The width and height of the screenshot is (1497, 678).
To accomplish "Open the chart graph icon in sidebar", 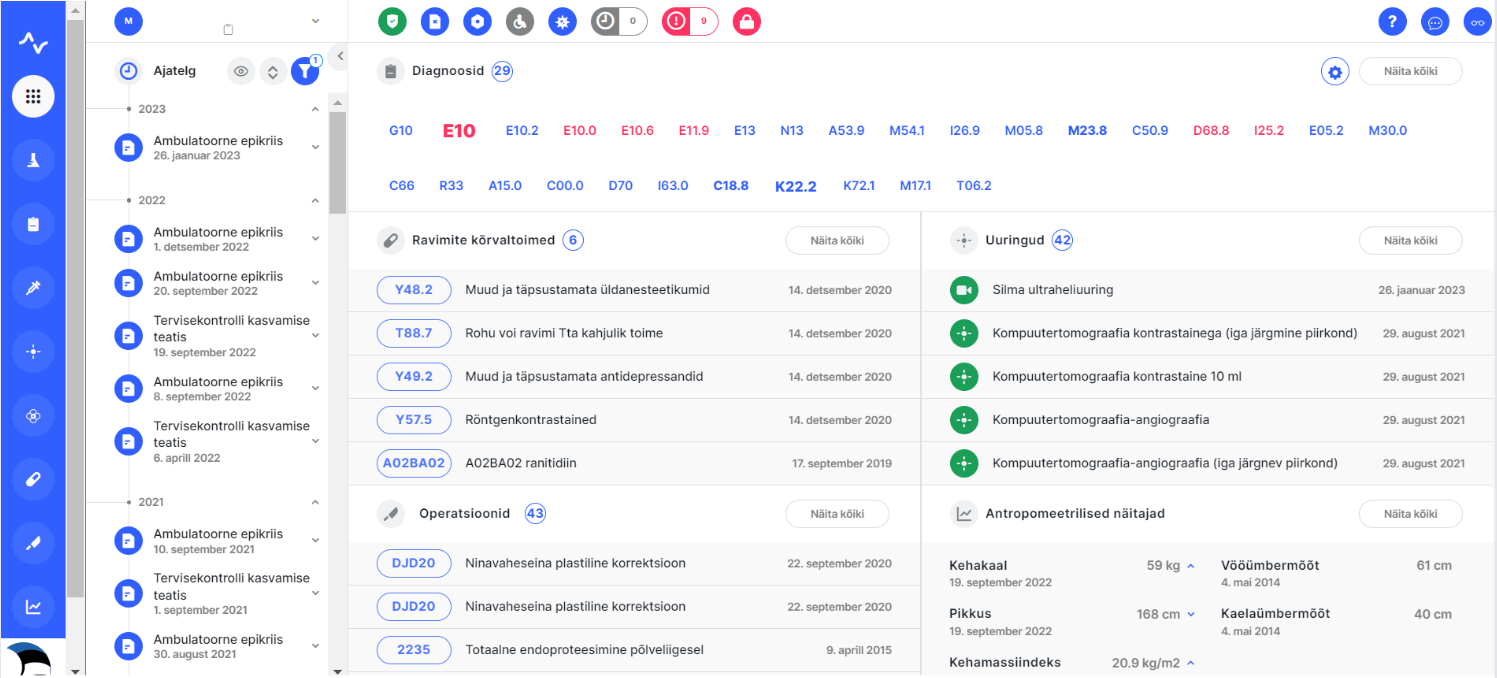I will tap(33, 606).
